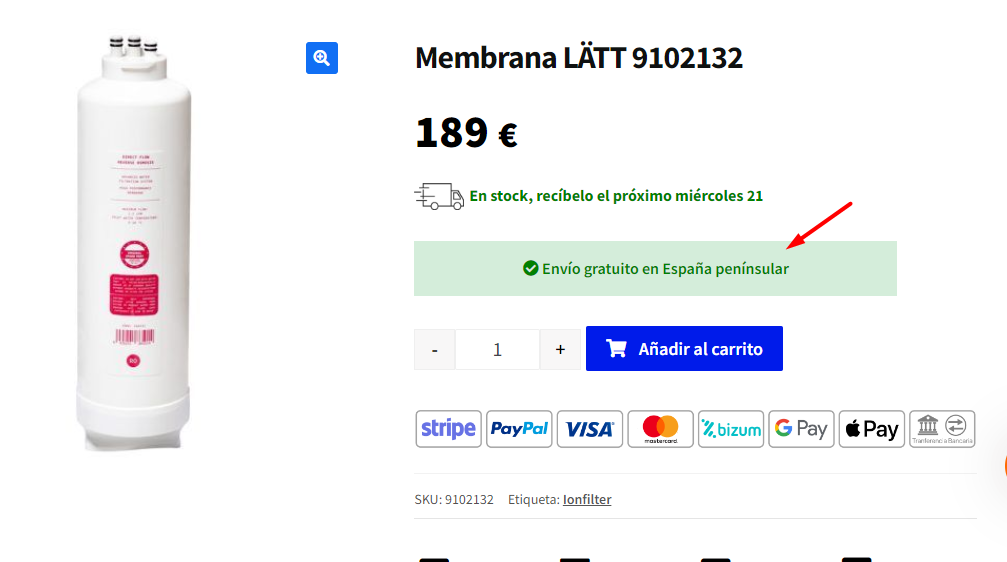
Task: Decrease quantity with the minus button
Action: coord(435,349)
